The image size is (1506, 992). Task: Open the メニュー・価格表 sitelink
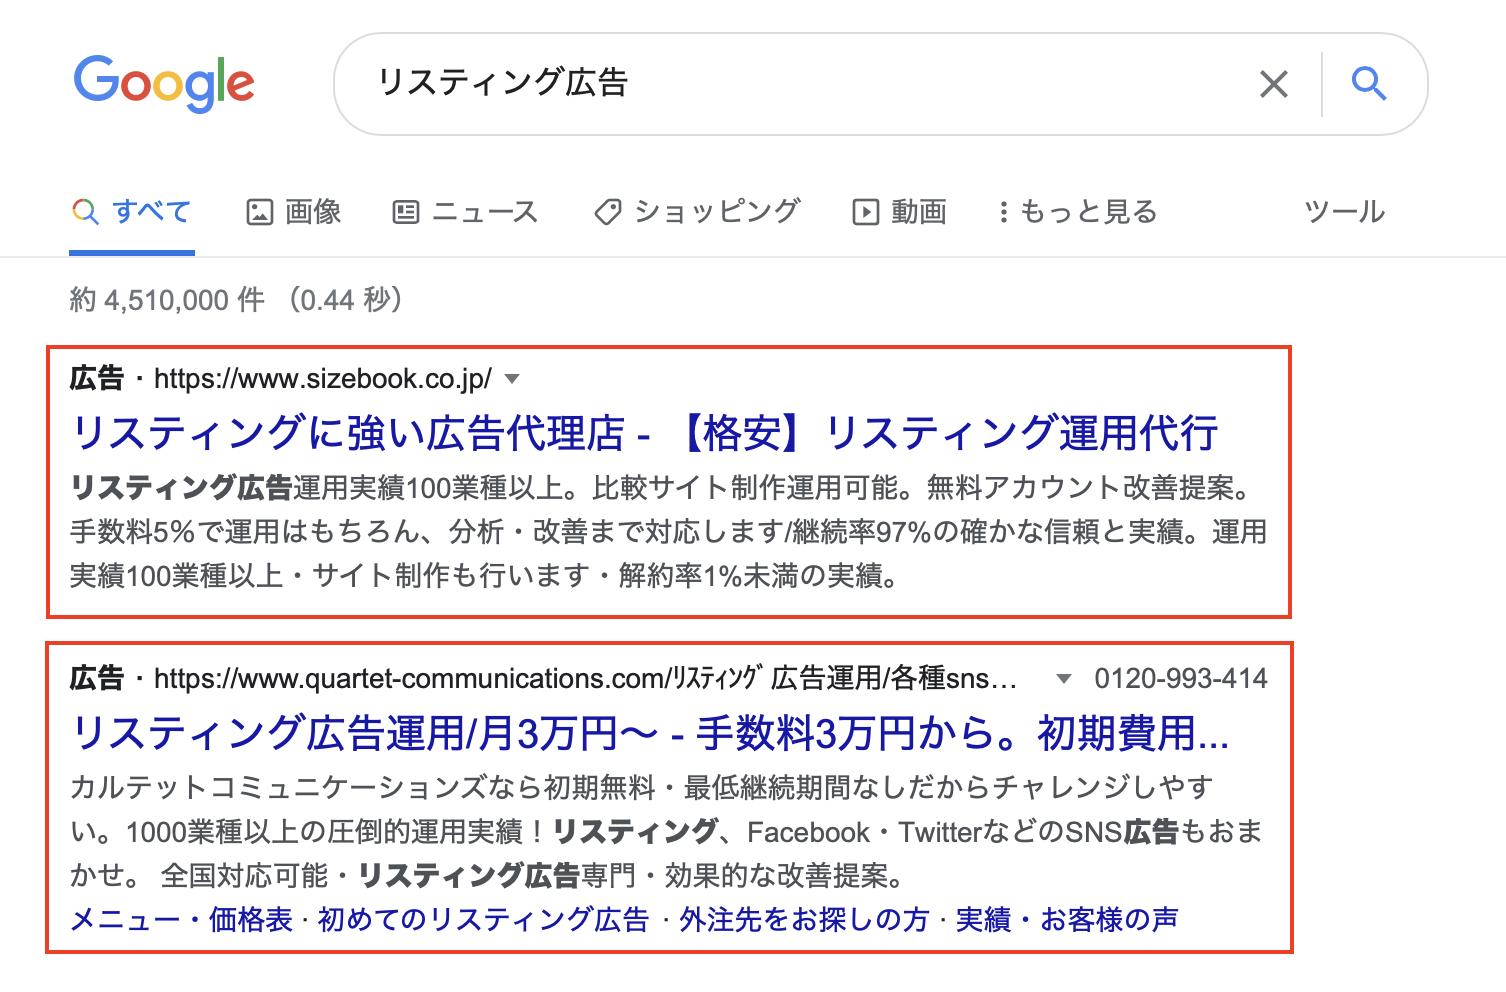pyautogui.click(x=182, y=919)
